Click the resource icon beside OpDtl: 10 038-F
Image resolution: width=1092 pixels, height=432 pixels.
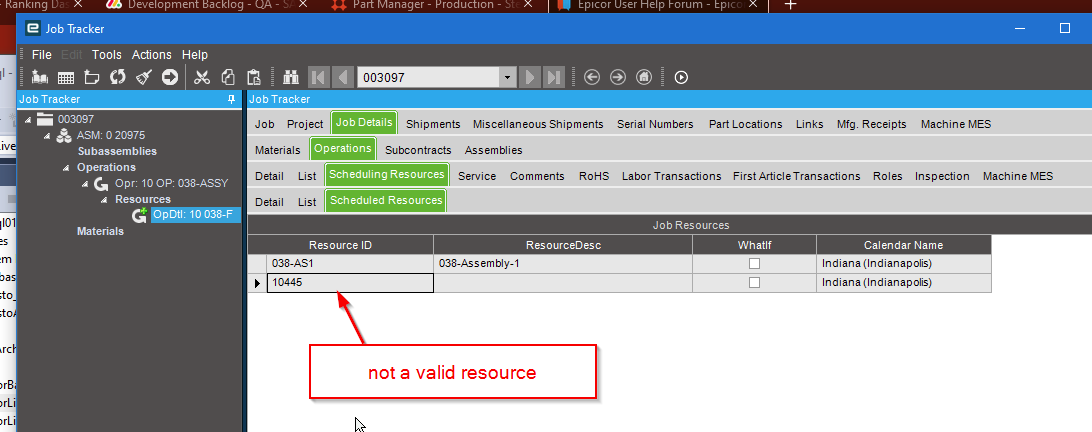141,215
